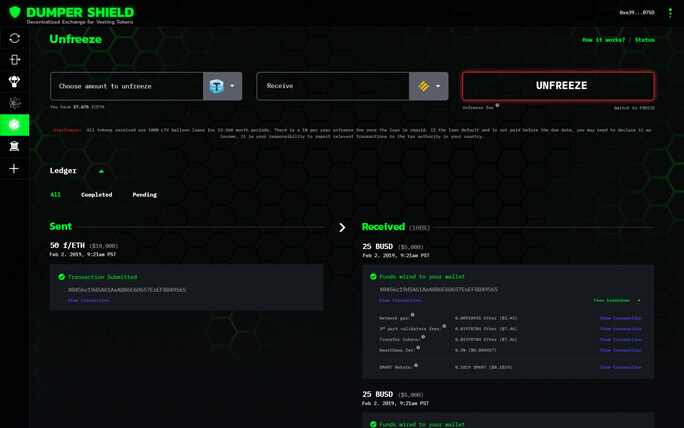Click the 0.1819 SMART rebate value
The image size is (684, 428).
point(483,367)
